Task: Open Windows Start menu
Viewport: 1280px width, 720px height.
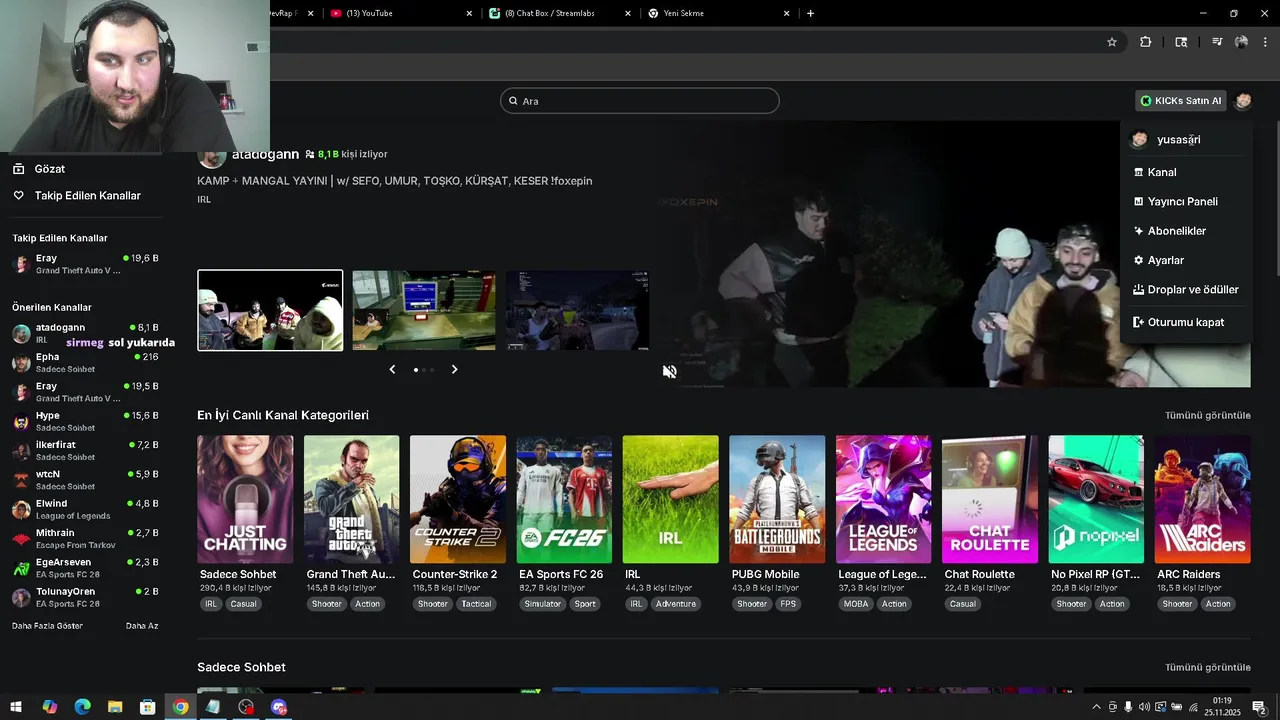Action: click(17, 707)
